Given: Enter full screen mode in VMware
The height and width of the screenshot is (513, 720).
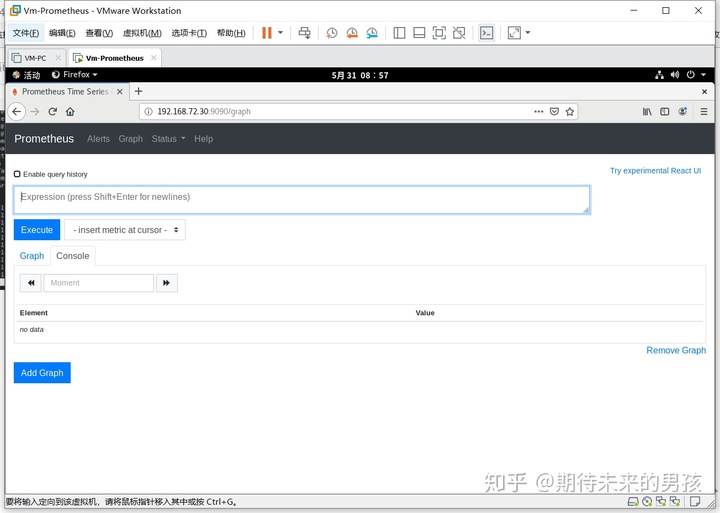Looking at the screenshot, I should pos(439,33).
